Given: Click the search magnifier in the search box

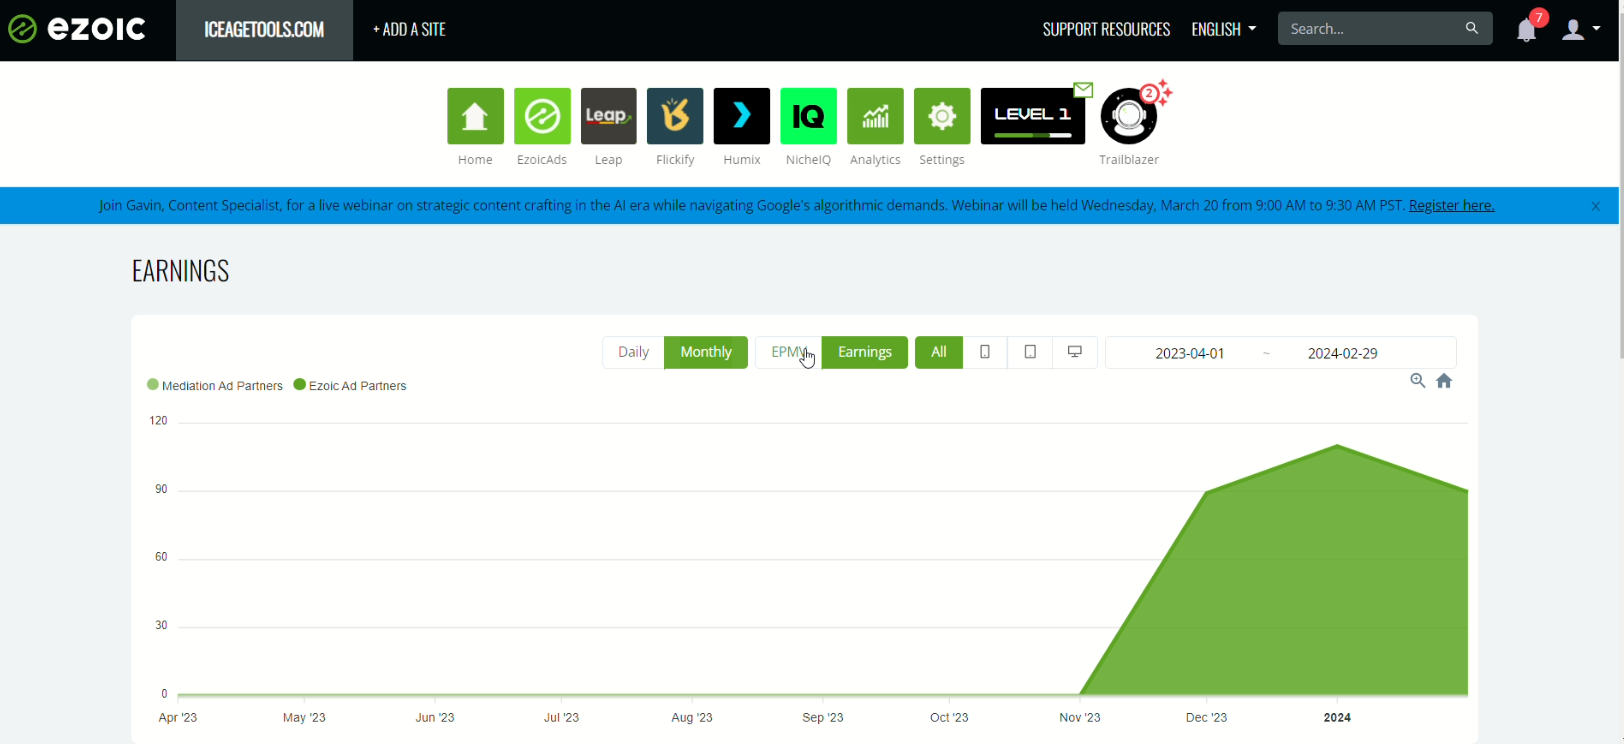Looking at the screenshot, I should [x=1471, y=28].
